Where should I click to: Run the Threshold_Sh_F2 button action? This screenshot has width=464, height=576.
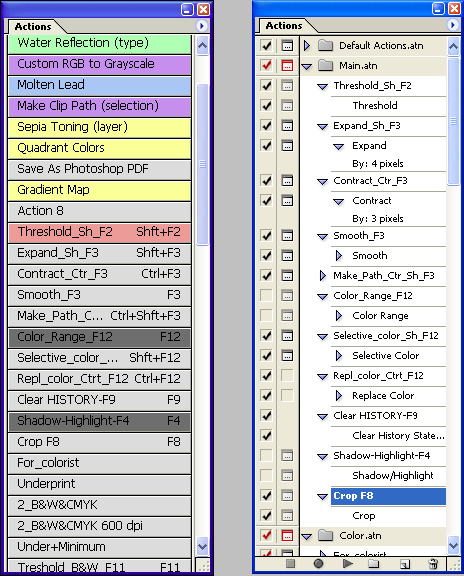coord(99,232)
